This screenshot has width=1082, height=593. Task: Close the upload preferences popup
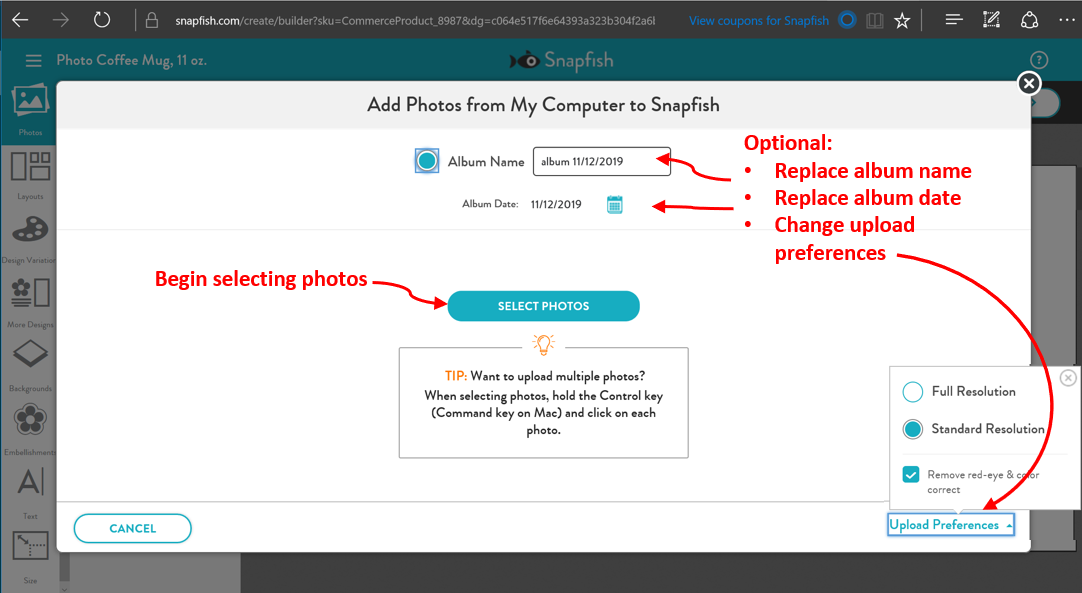pos(1068,377)
